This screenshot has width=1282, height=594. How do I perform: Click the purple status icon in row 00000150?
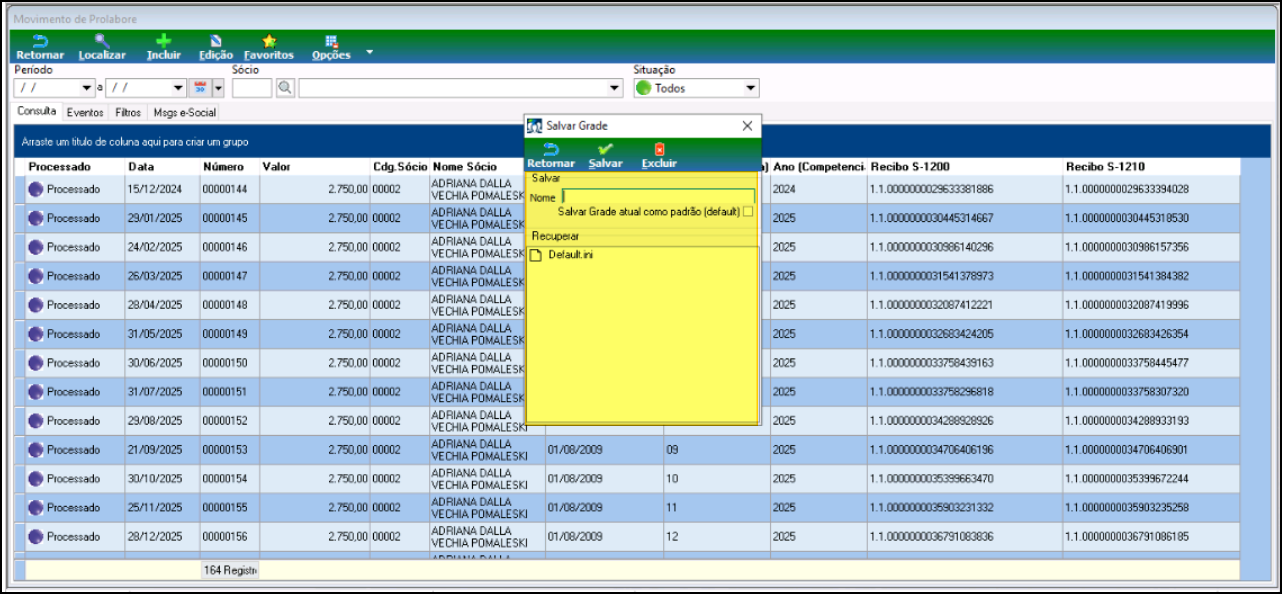[35, 363]
